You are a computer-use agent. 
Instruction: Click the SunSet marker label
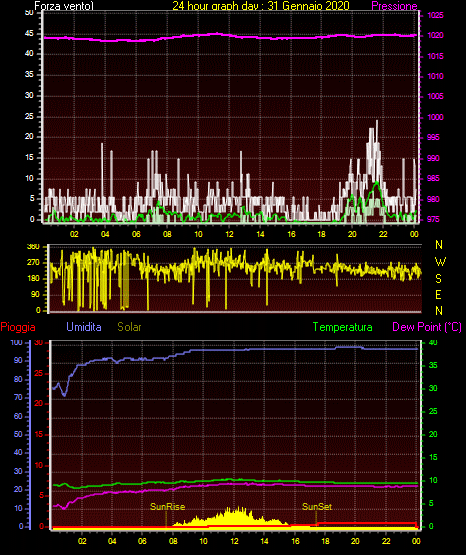tap(317, 507)
